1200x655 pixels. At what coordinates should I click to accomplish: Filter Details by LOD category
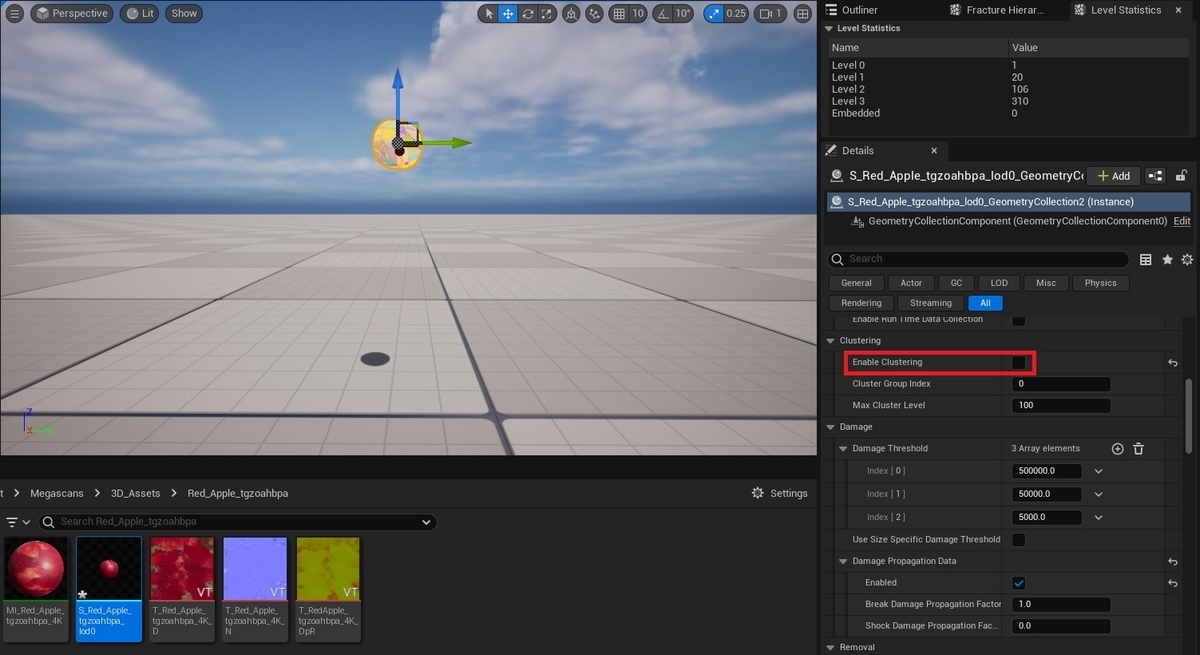(999, 283)
